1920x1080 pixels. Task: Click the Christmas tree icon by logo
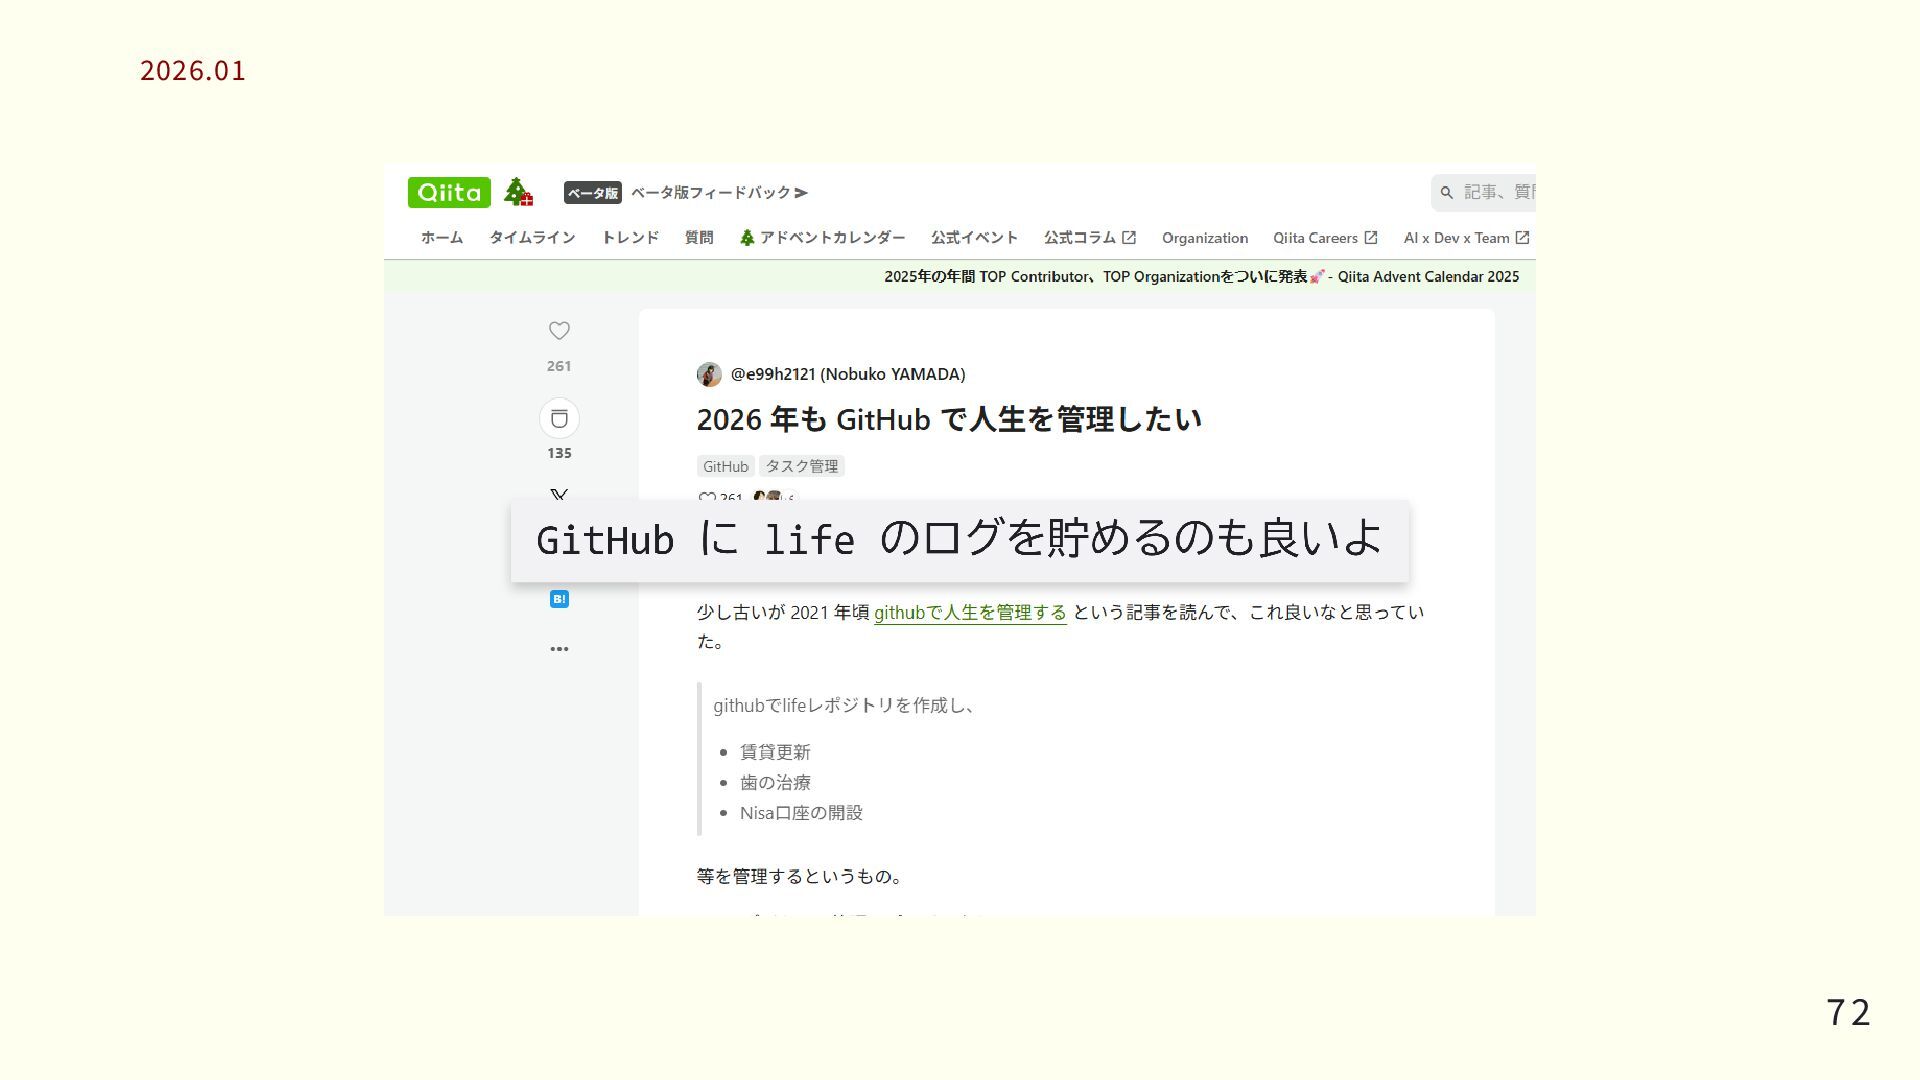click(x=517, y=191)
